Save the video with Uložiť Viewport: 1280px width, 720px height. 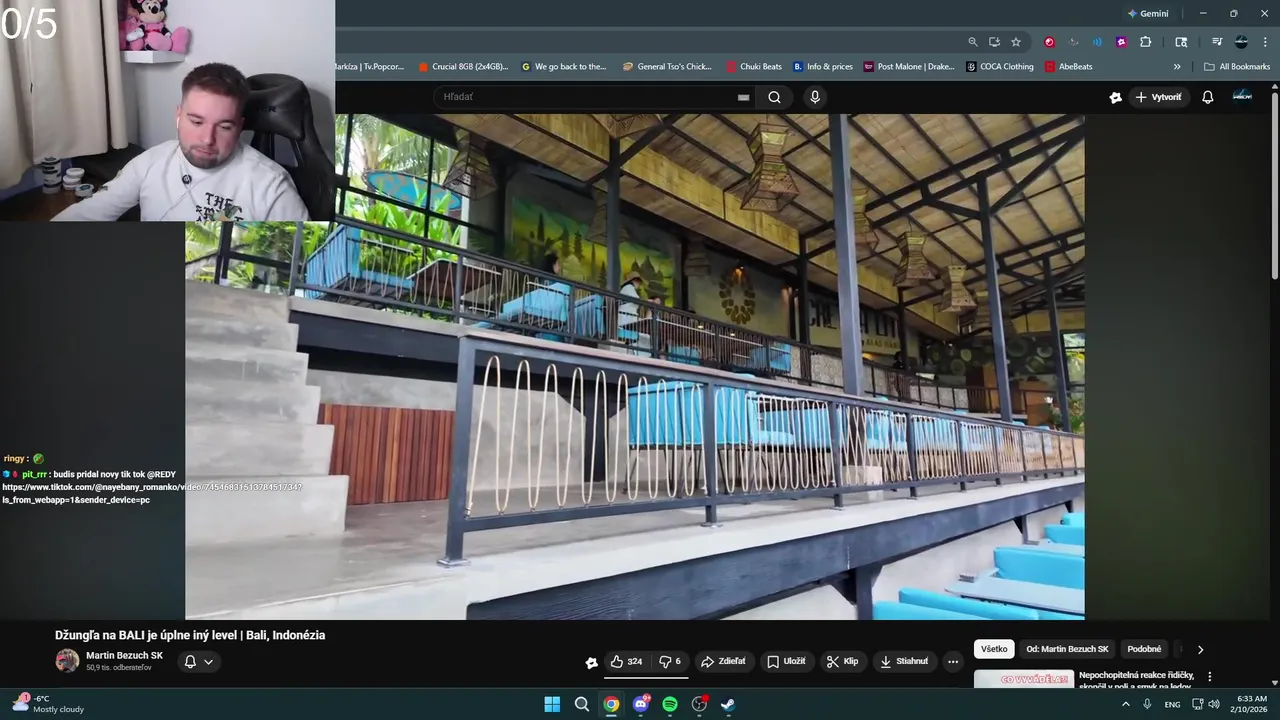coord(786,661)
